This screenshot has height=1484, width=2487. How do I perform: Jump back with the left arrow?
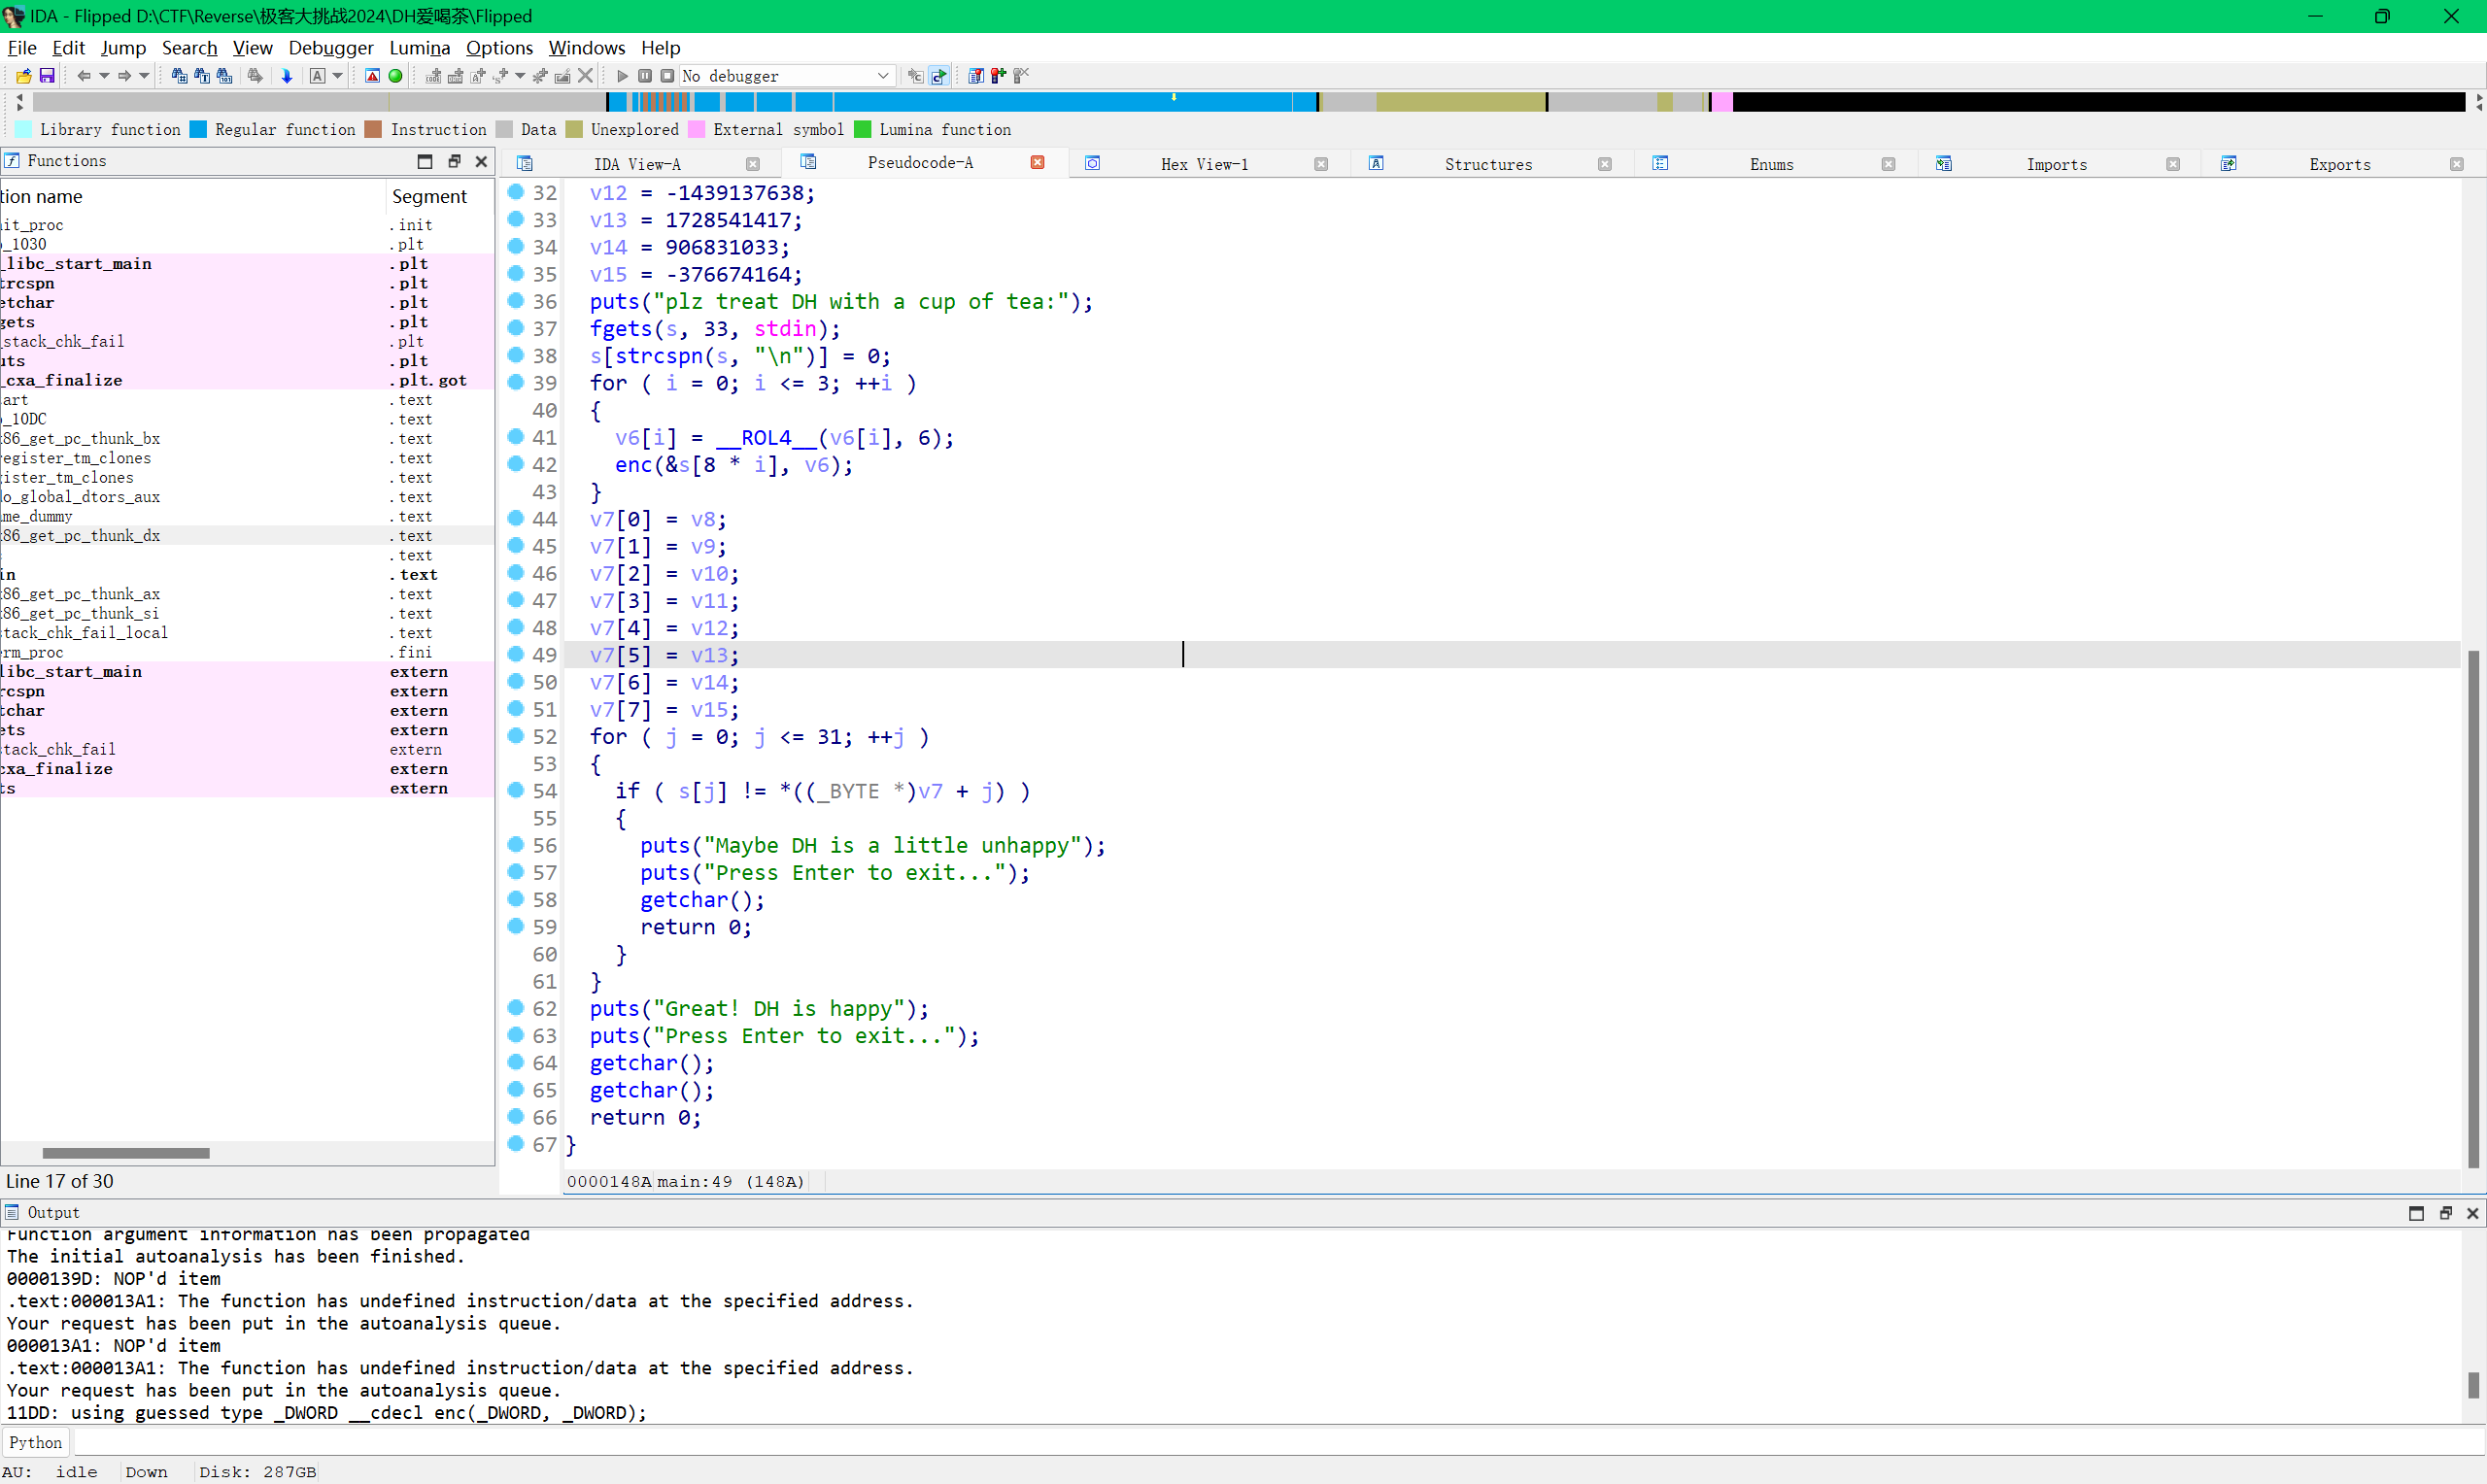[84, 76]
